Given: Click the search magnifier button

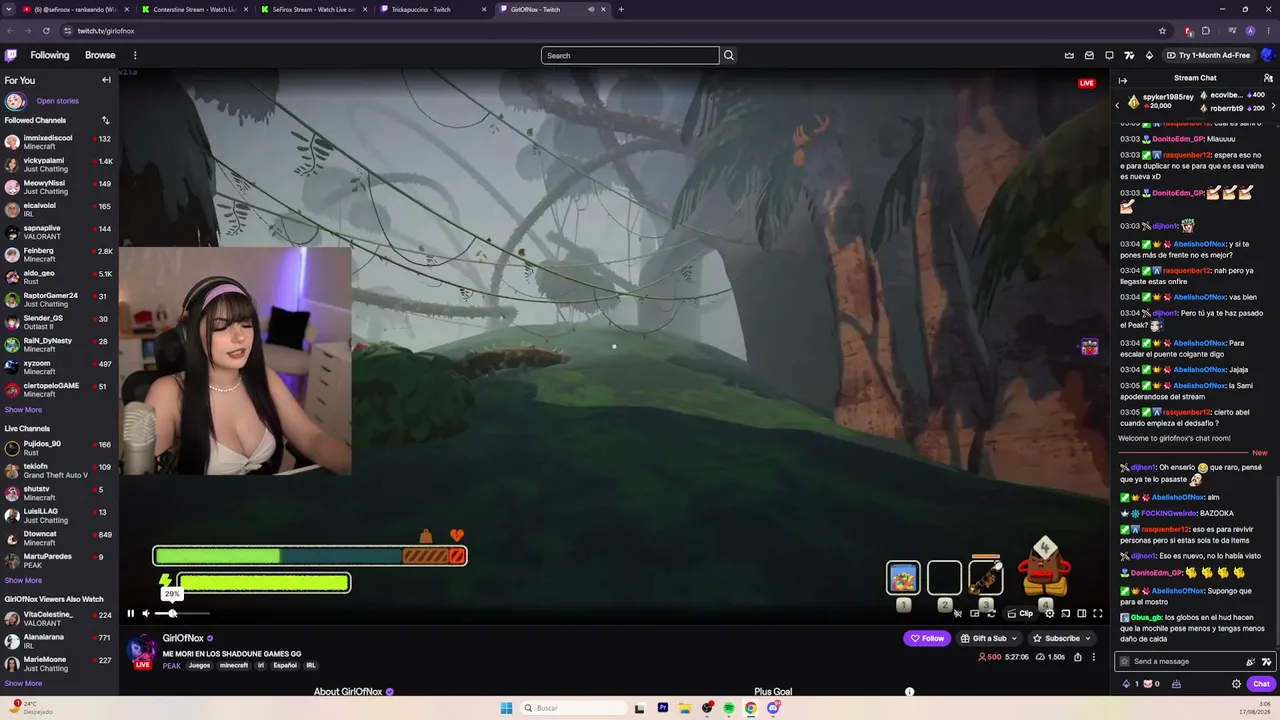Looking at the screenshot, I should (728, 55).
